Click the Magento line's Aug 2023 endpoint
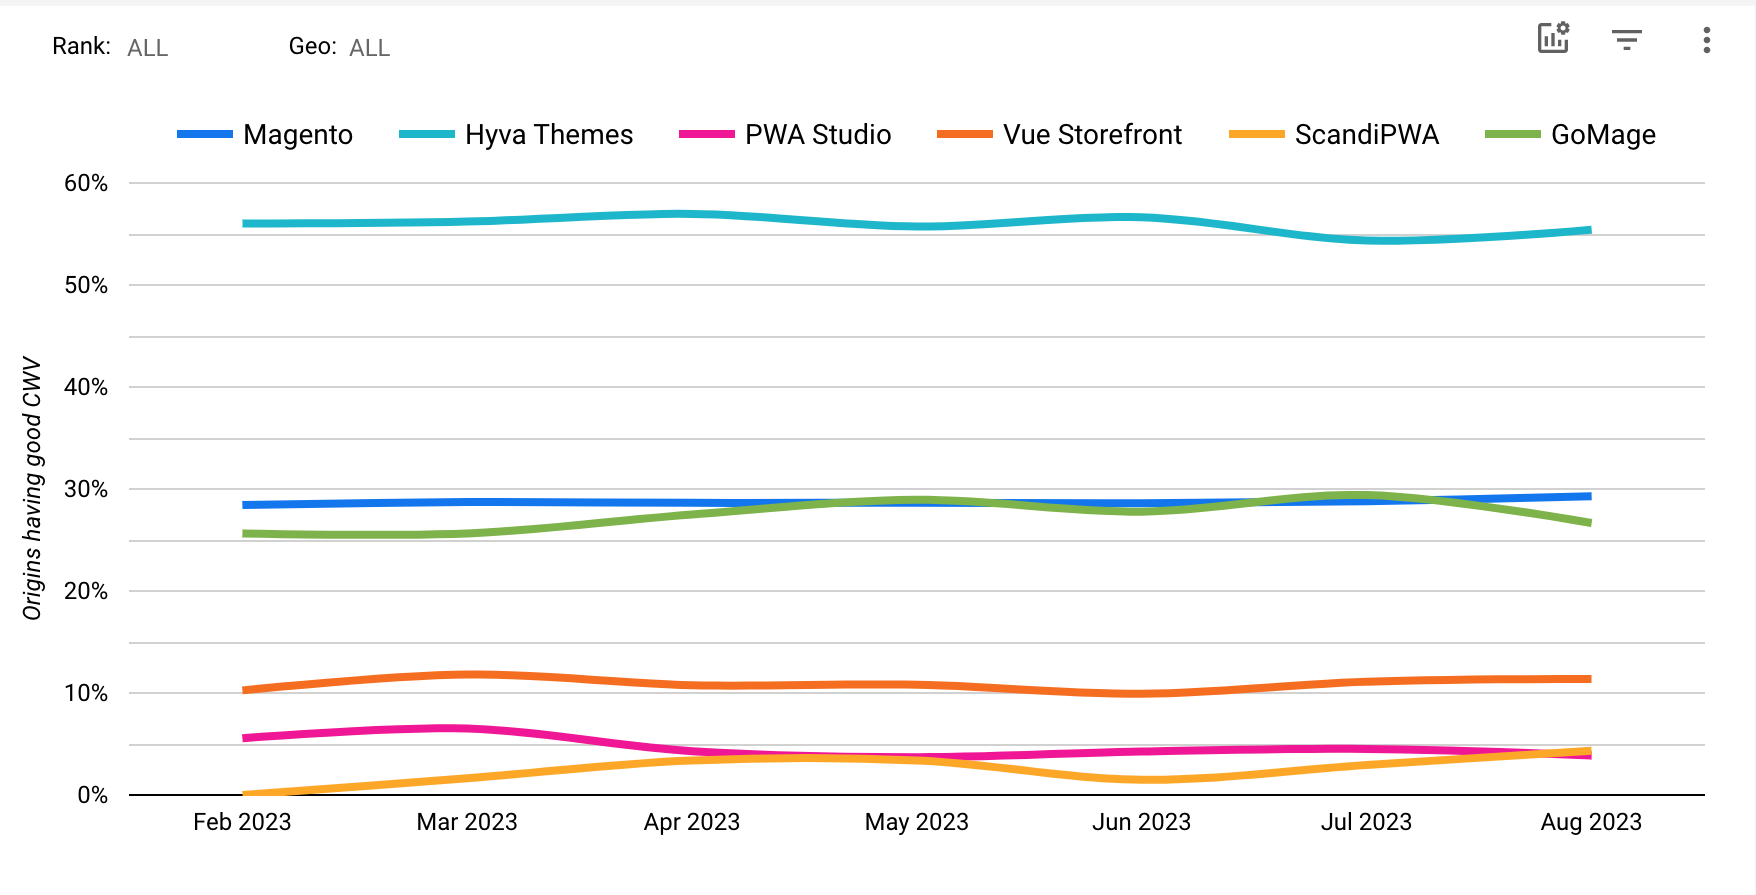 [x=1589, y=496]
